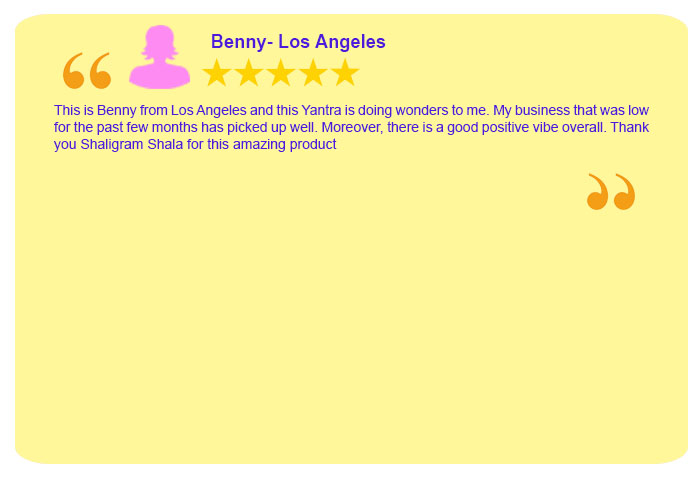Click the second line mentioning positive vibe
Viewport: 700px width, 477px height.
click(351, 127)
